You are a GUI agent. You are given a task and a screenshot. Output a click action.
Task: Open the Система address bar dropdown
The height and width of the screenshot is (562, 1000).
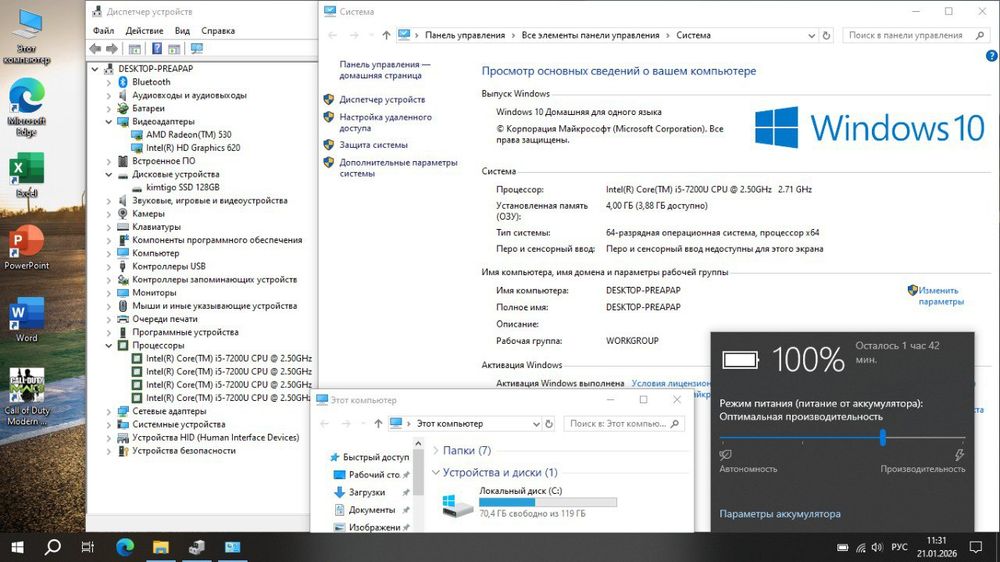[811, 36]
